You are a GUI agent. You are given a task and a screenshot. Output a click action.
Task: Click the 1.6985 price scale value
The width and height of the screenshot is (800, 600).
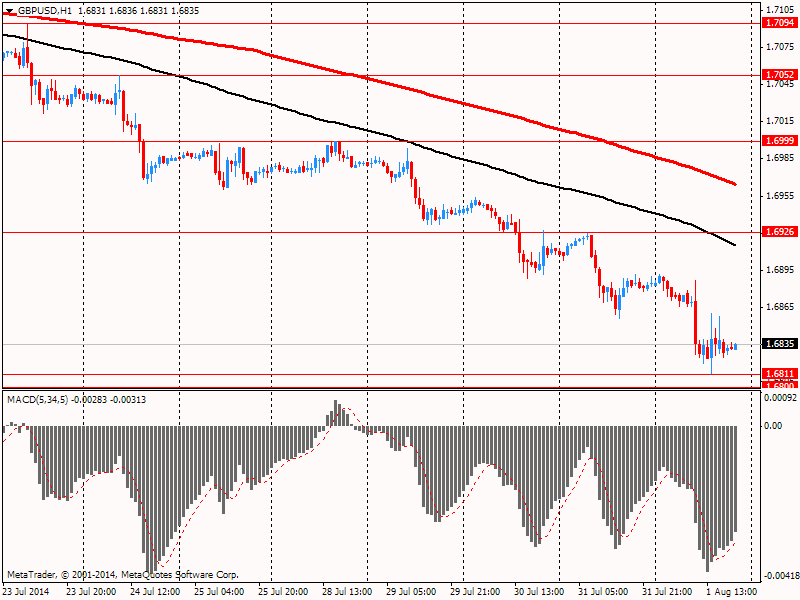click(781, 158)
